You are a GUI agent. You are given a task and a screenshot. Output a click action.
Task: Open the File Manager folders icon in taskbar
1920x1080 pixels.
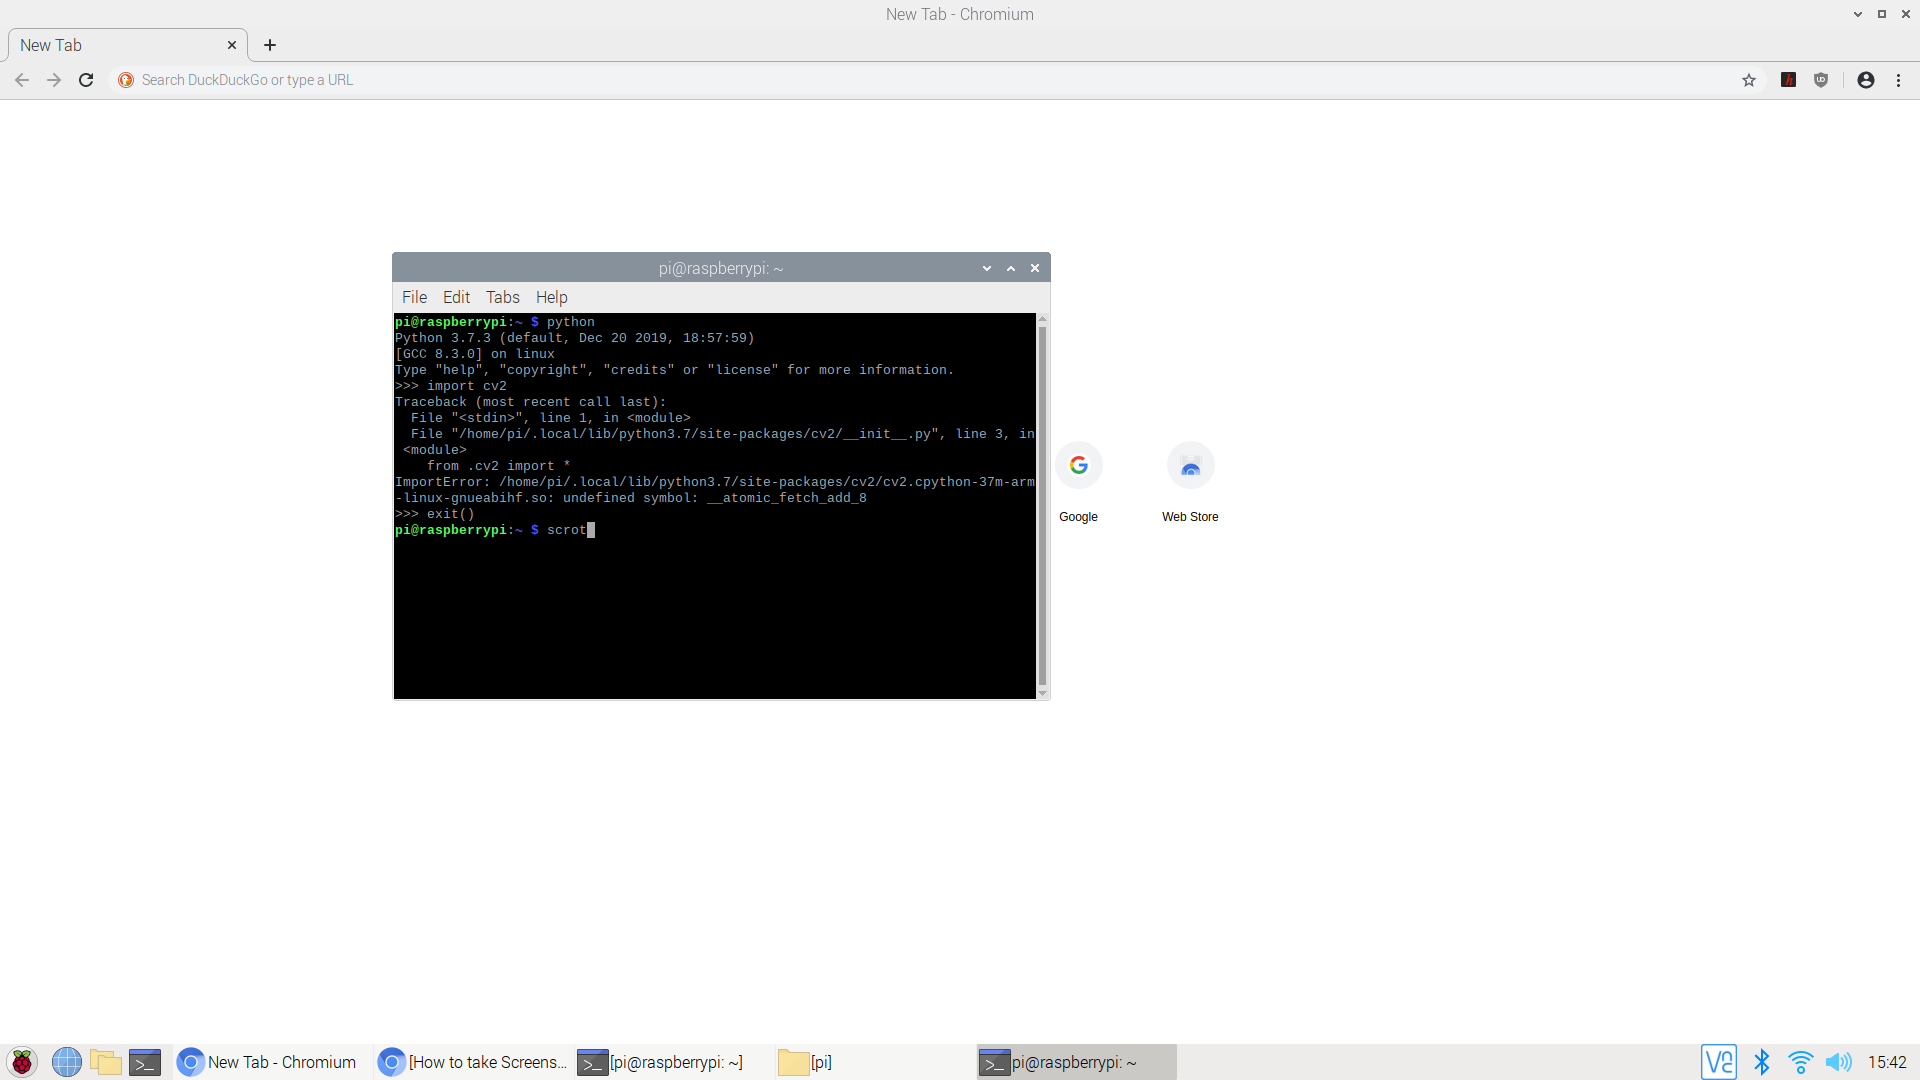tap(106, 1062)
